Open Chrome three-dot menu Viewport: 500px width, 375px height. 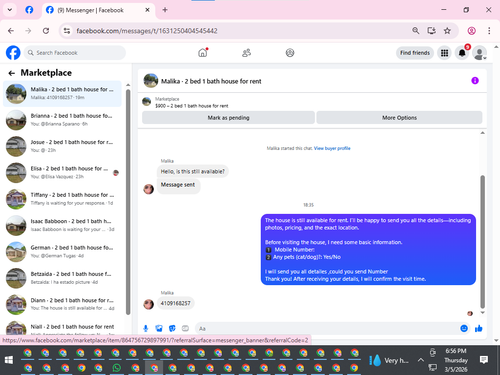[489, 31]
